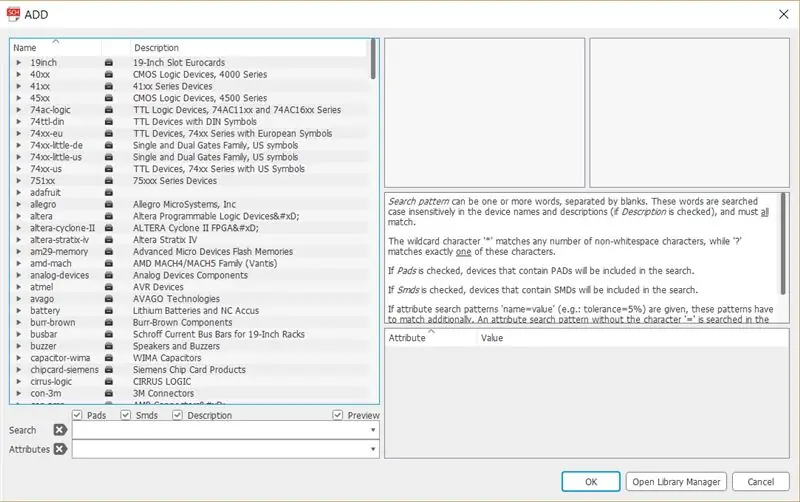The image size is (800, 502).
Task: Click the library icon beside con-3m
Action: coord(109,393)
